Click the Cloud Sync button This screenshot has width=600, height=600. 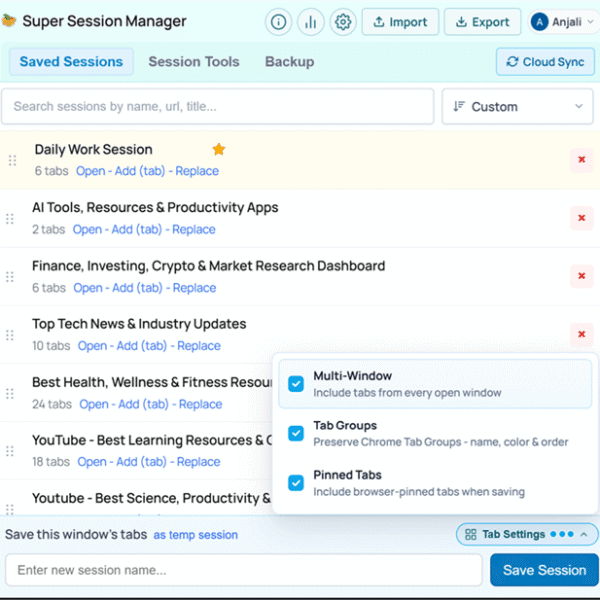pos(545,62)
